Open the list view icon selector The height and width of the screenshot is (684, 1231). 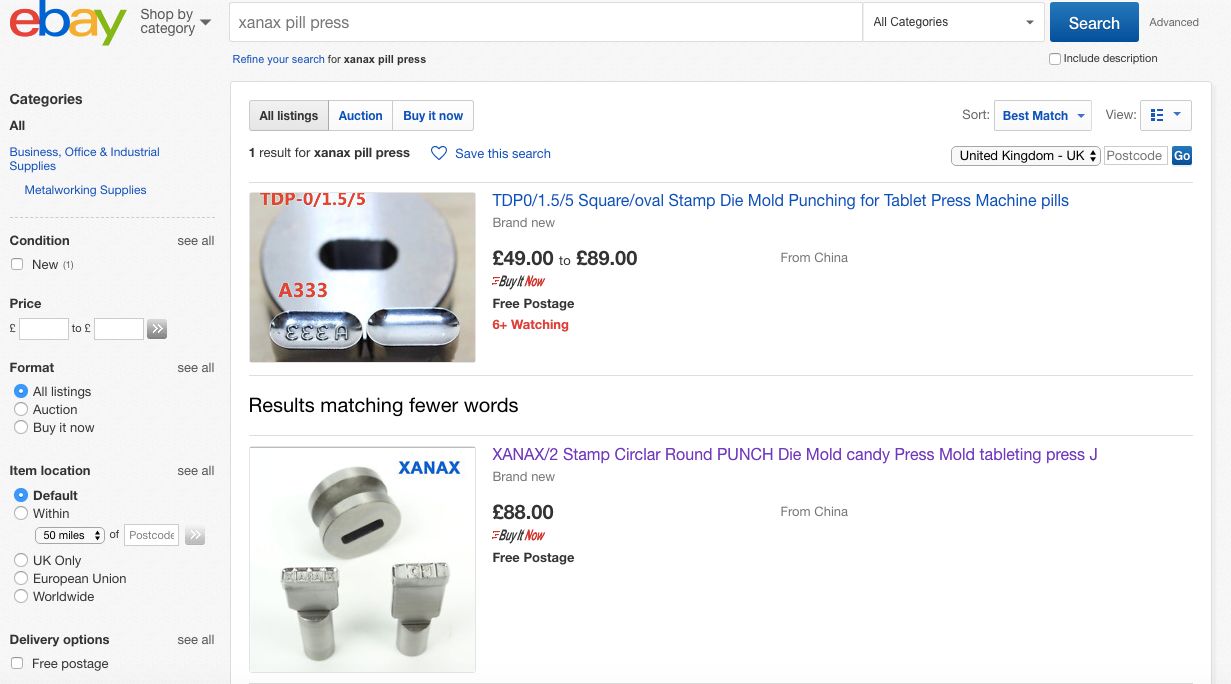click(x=1165, y=115)
